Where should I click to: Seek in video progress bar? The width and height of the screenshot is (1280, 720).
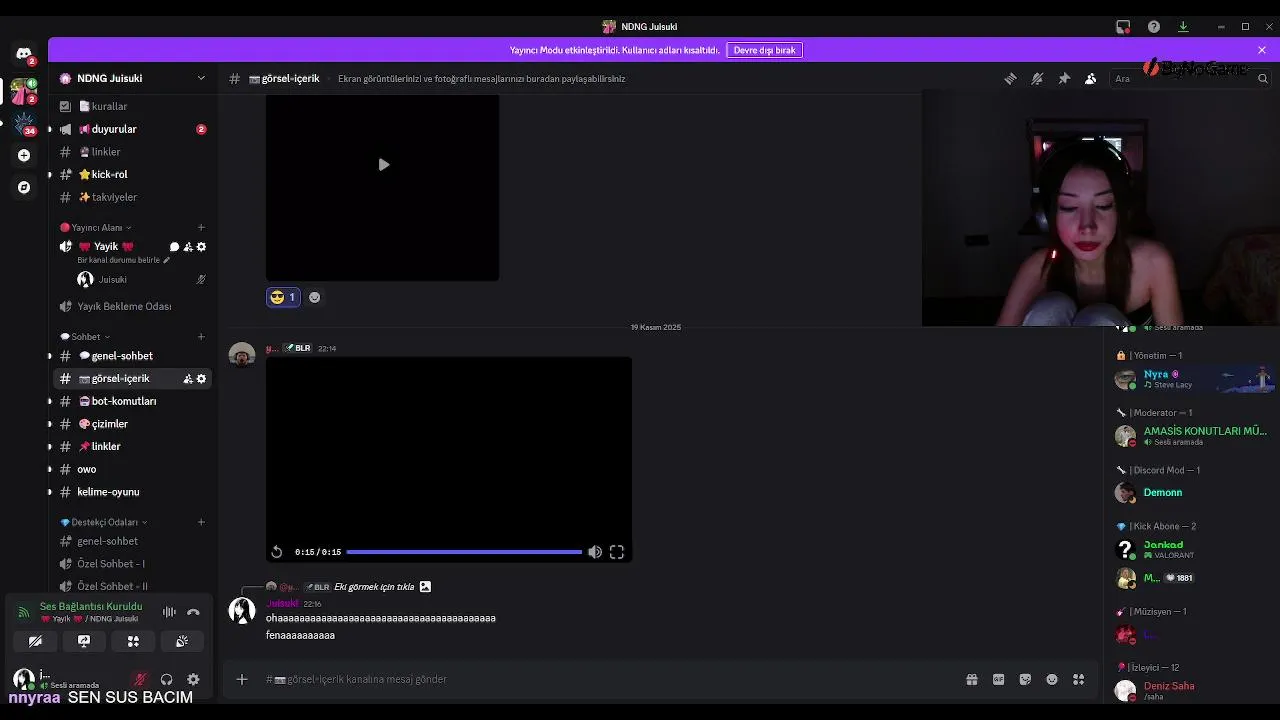point(464,552)
